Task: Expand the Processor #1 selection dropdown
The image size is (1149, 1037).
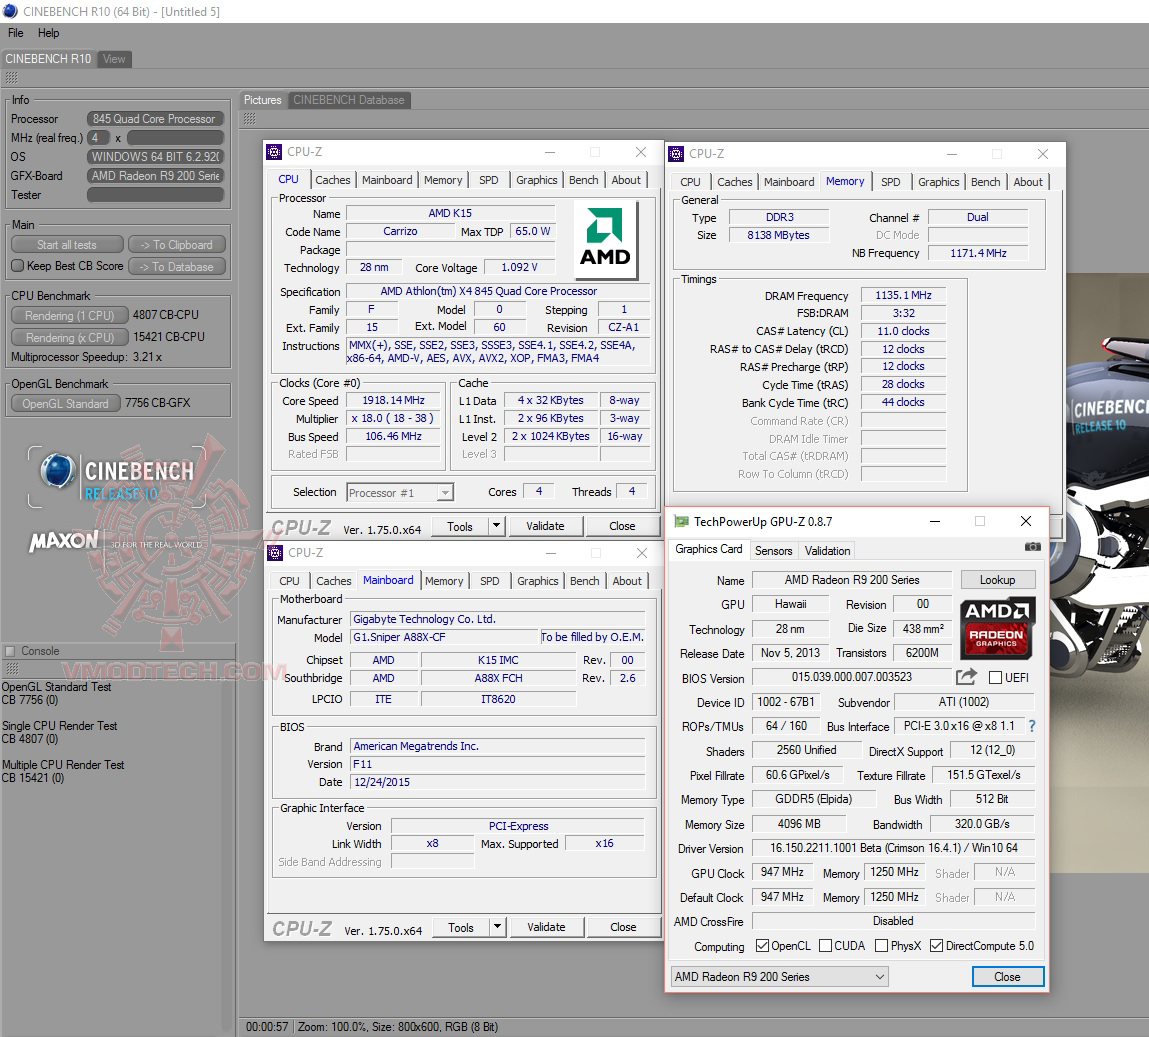Action: 445,493
